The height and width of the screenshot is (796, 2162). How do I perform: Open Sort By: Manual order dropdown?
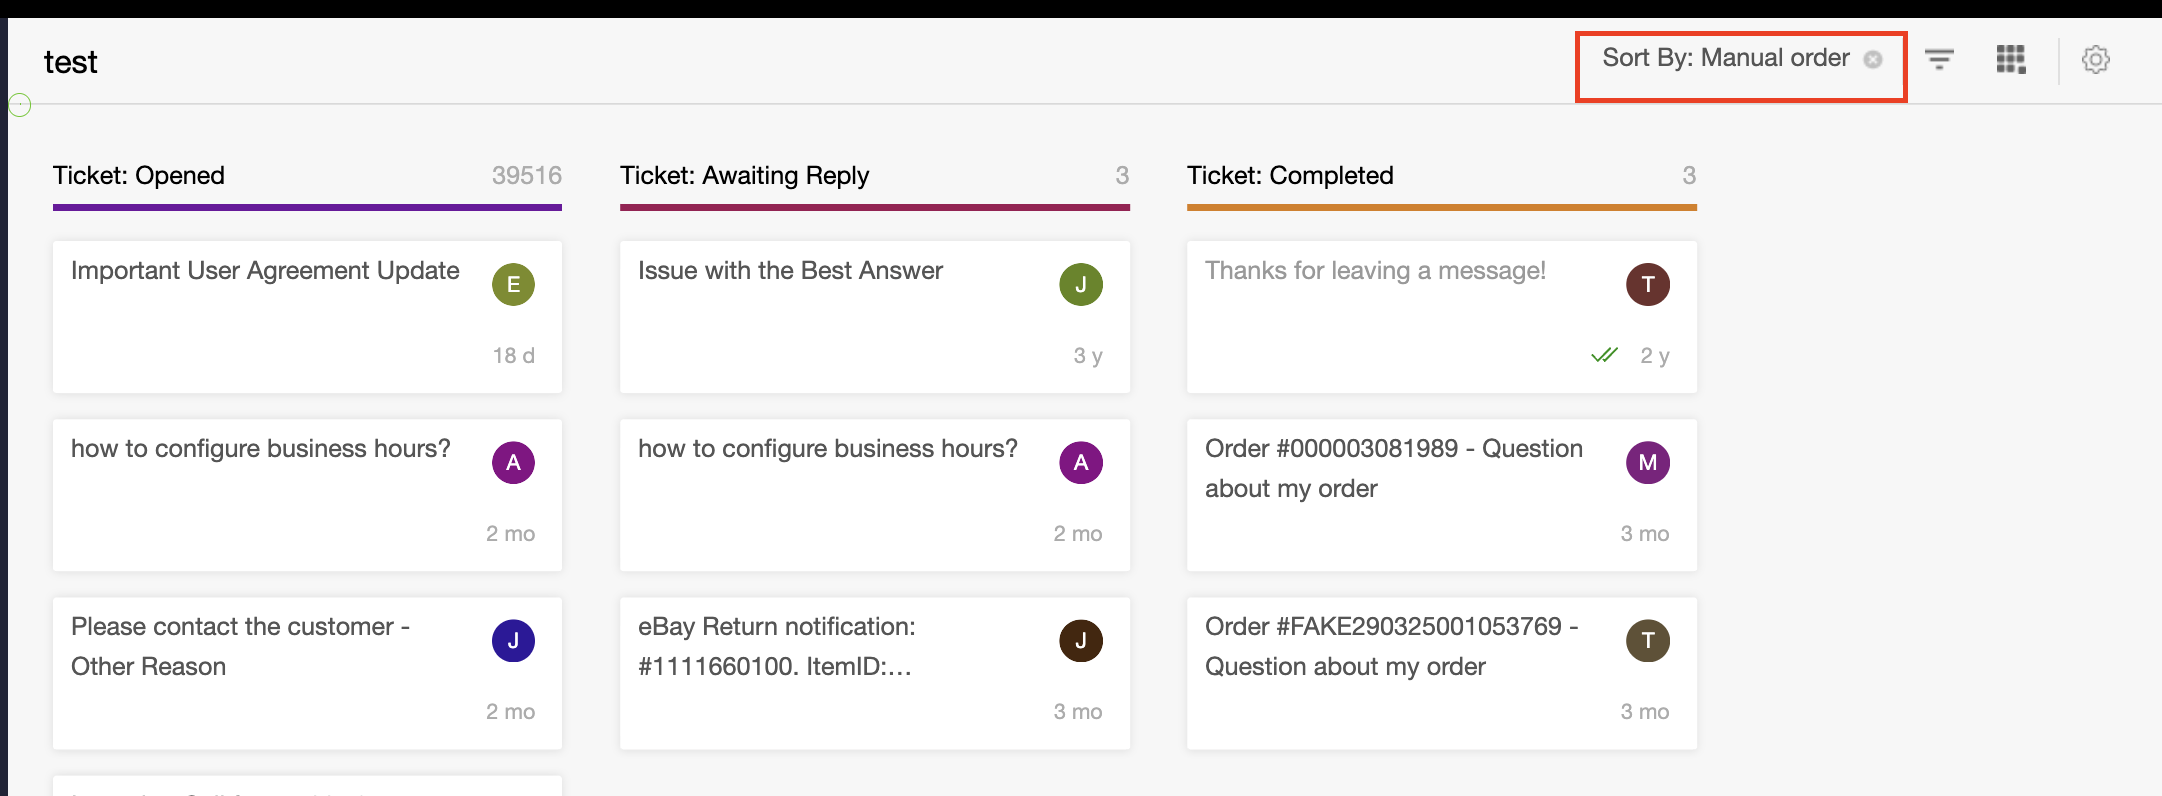click(x=1726, y=58)
